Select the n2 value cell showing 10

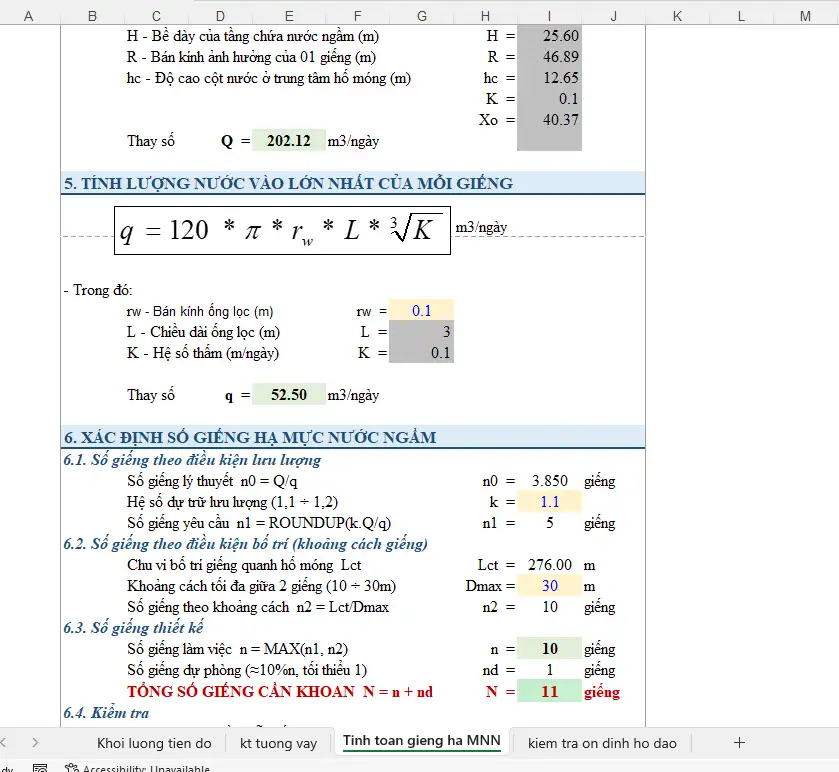coord(550,607)
